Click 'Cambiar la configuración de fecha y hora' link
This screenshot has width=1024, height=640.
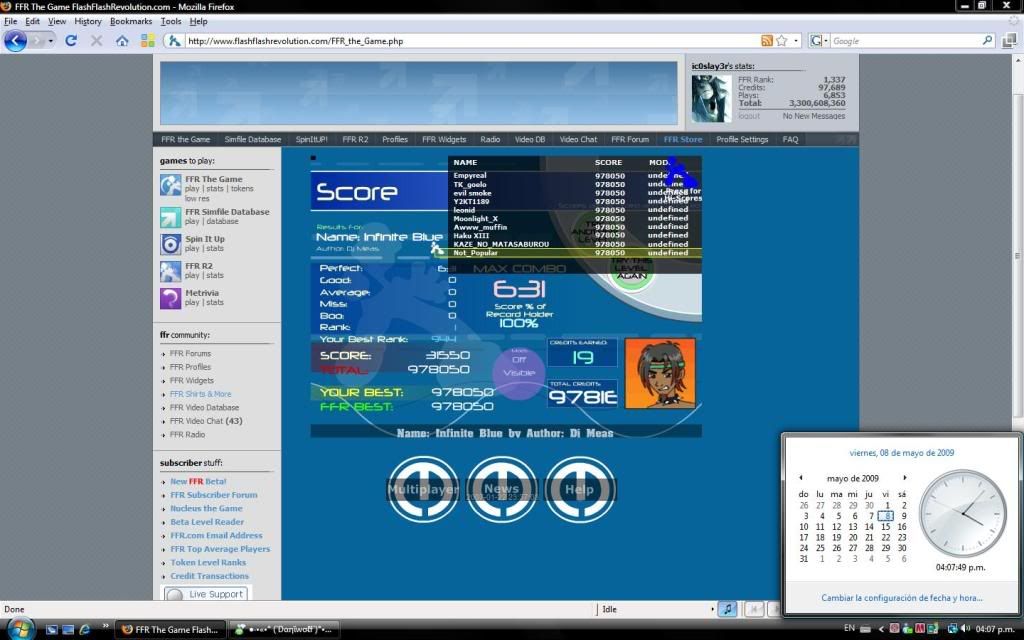pos(901,598)
